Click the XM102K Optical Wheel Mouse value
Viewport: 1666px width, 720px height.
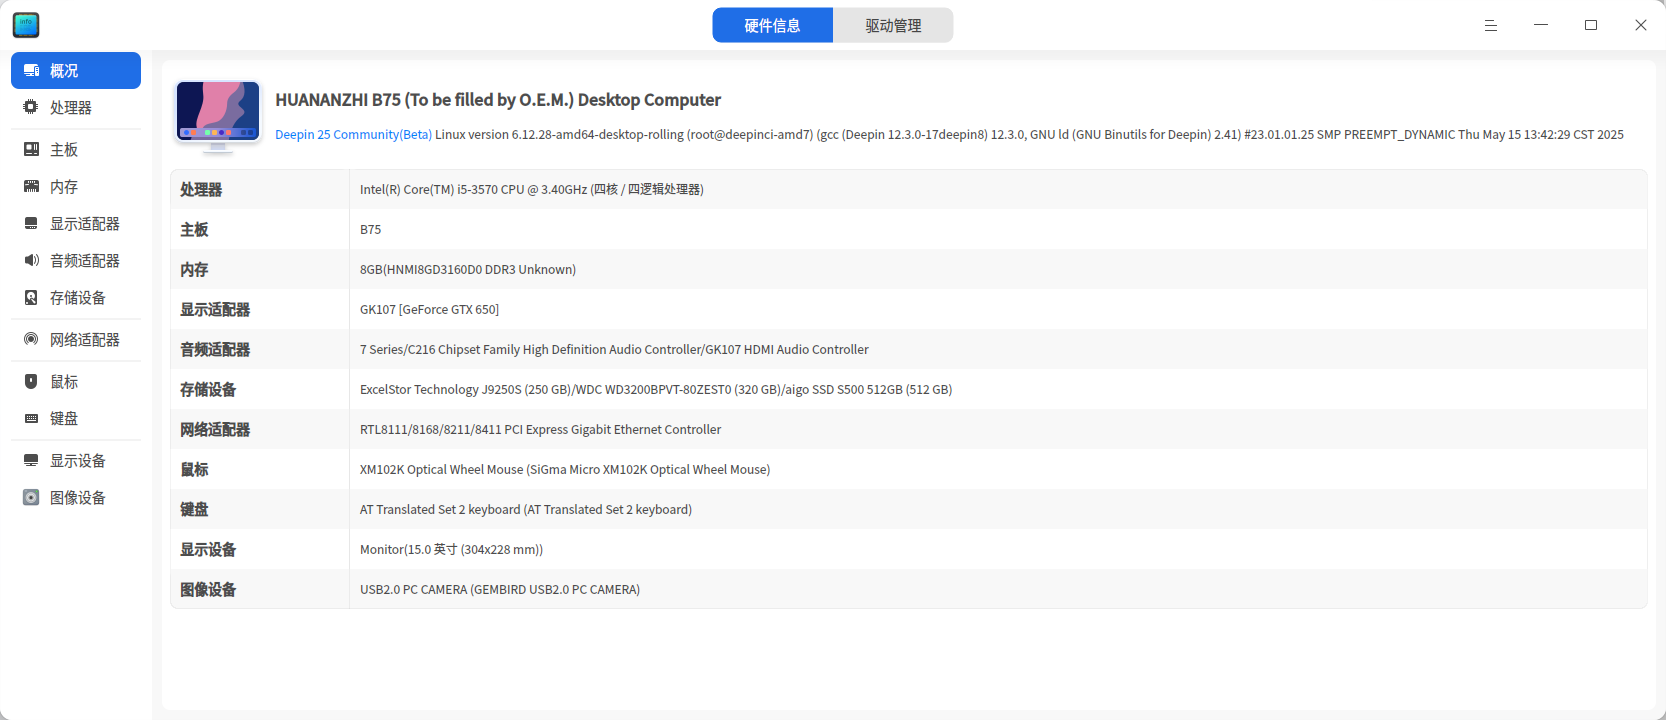(565, 470)
